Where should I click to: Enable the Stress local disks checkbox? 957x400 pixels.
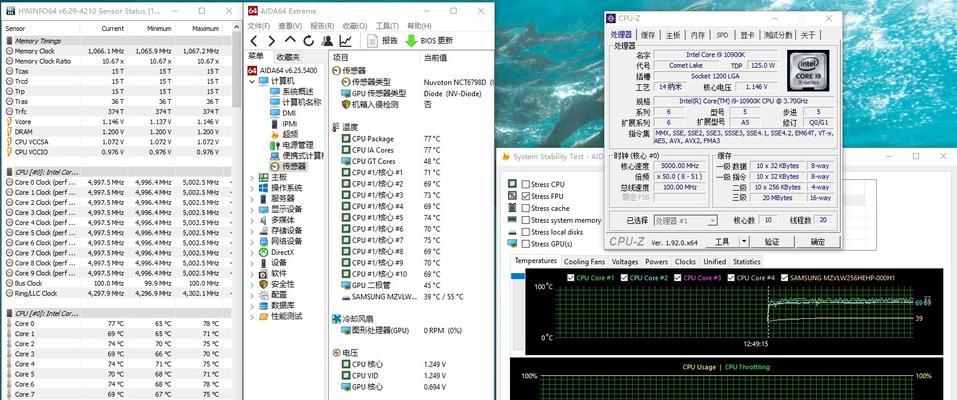(525, 232)
